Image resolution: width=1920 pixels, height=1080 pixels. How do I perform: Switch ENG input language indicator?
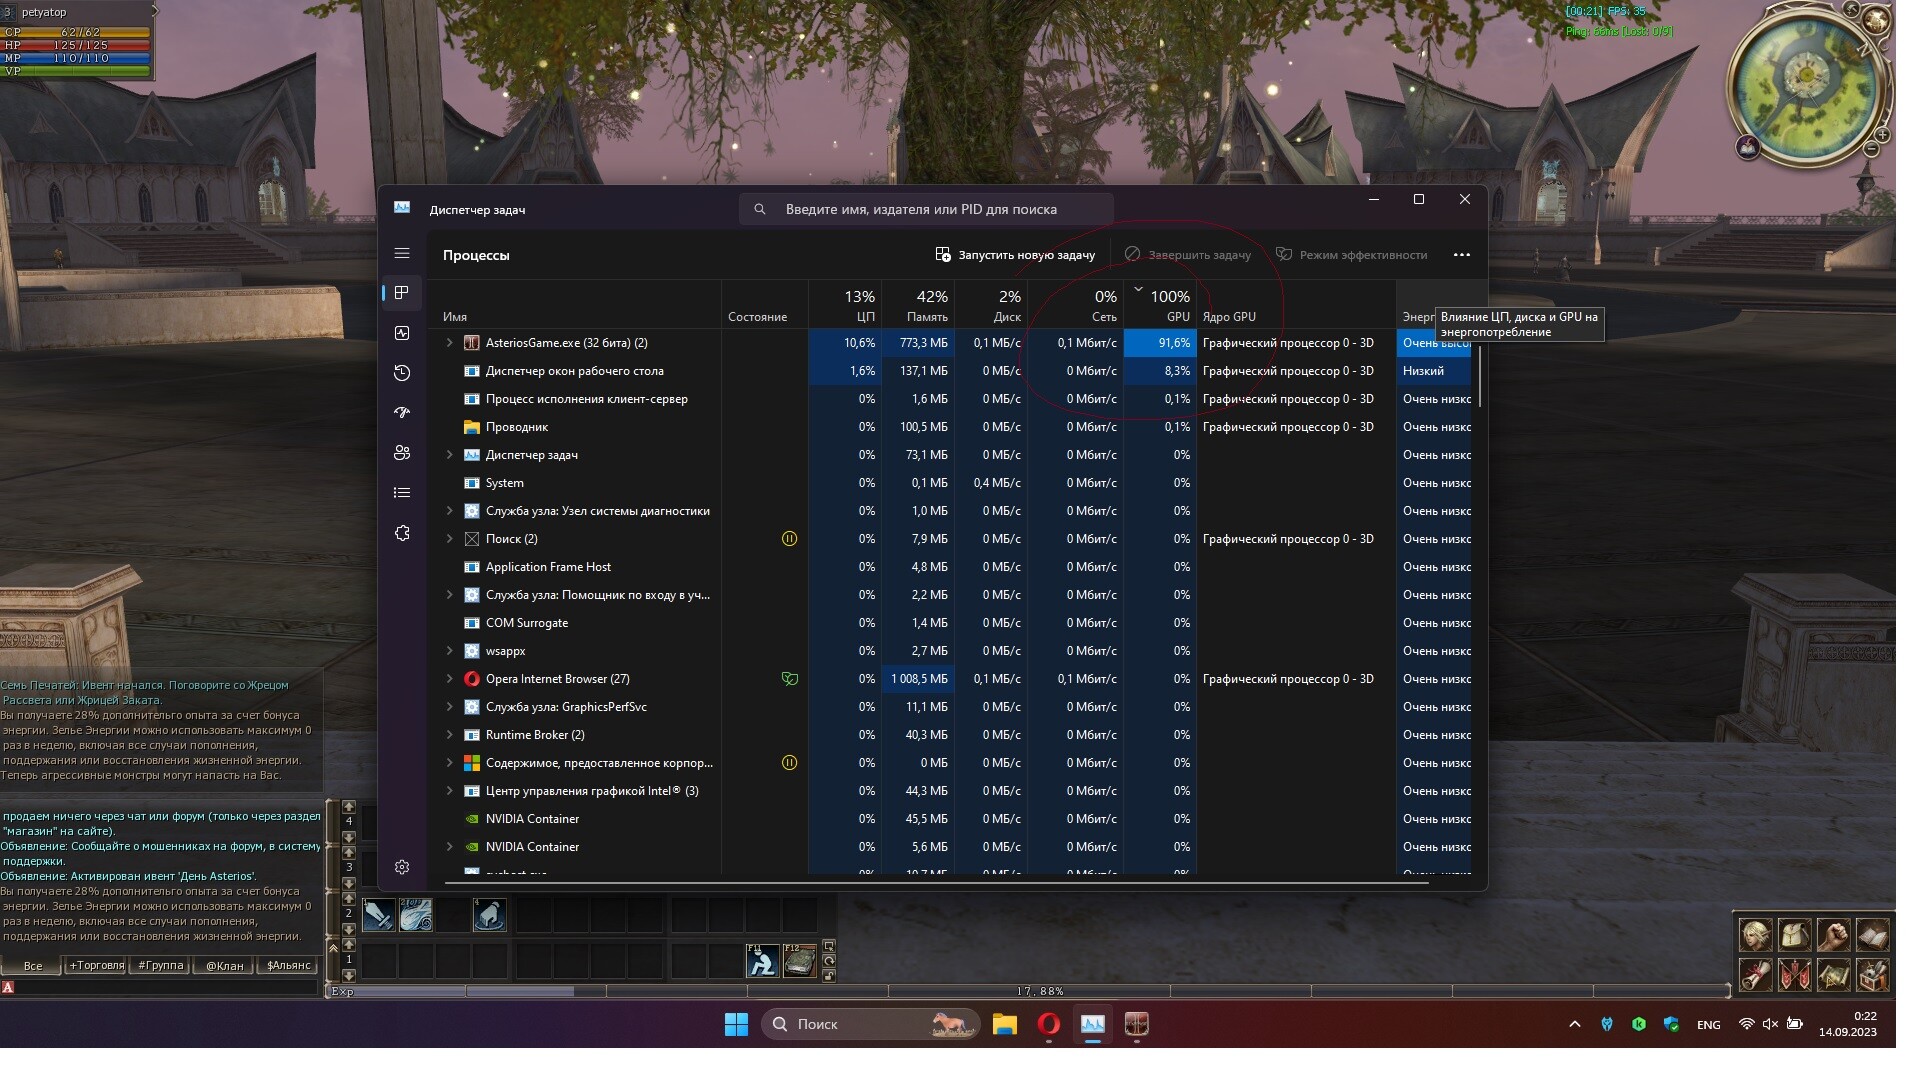[1708, 1025]
